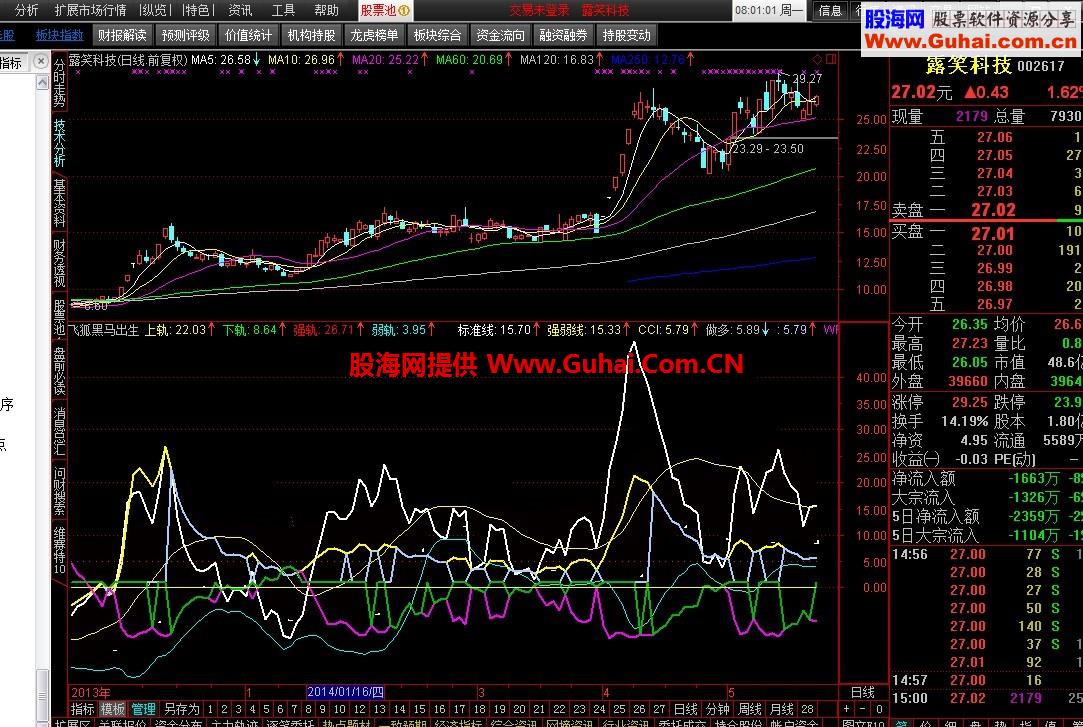Open the 分析 menu
Image resolution: width=1083 pixels, height=727 pixels.
tap(26, 10)
